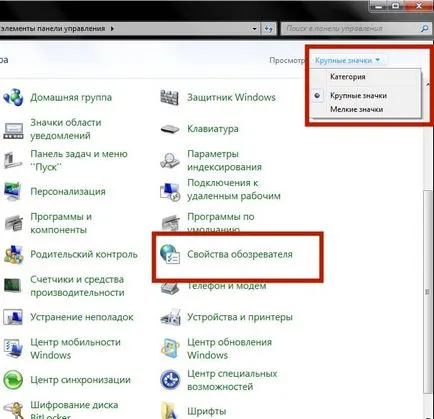
Task: Open the Ease of Access Center icon
Action: tap(170, 380)
